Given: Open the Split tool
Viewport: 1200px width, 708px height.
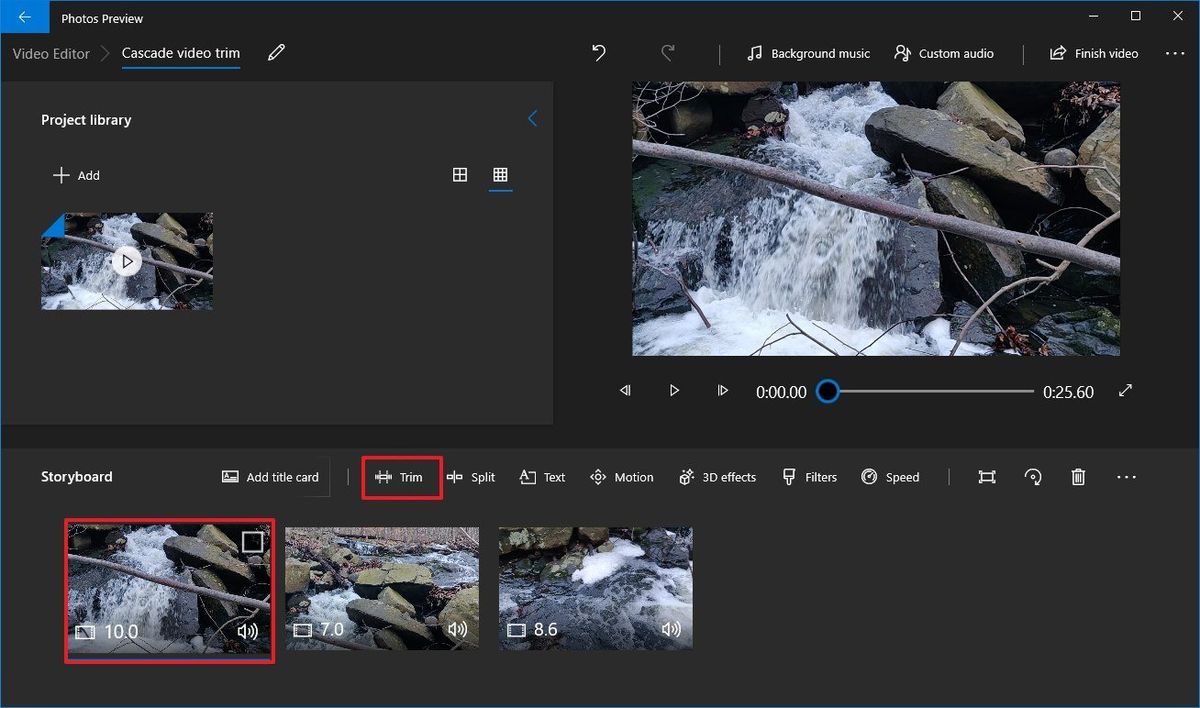Looking at the screenshot, I should tap(471, 477).
